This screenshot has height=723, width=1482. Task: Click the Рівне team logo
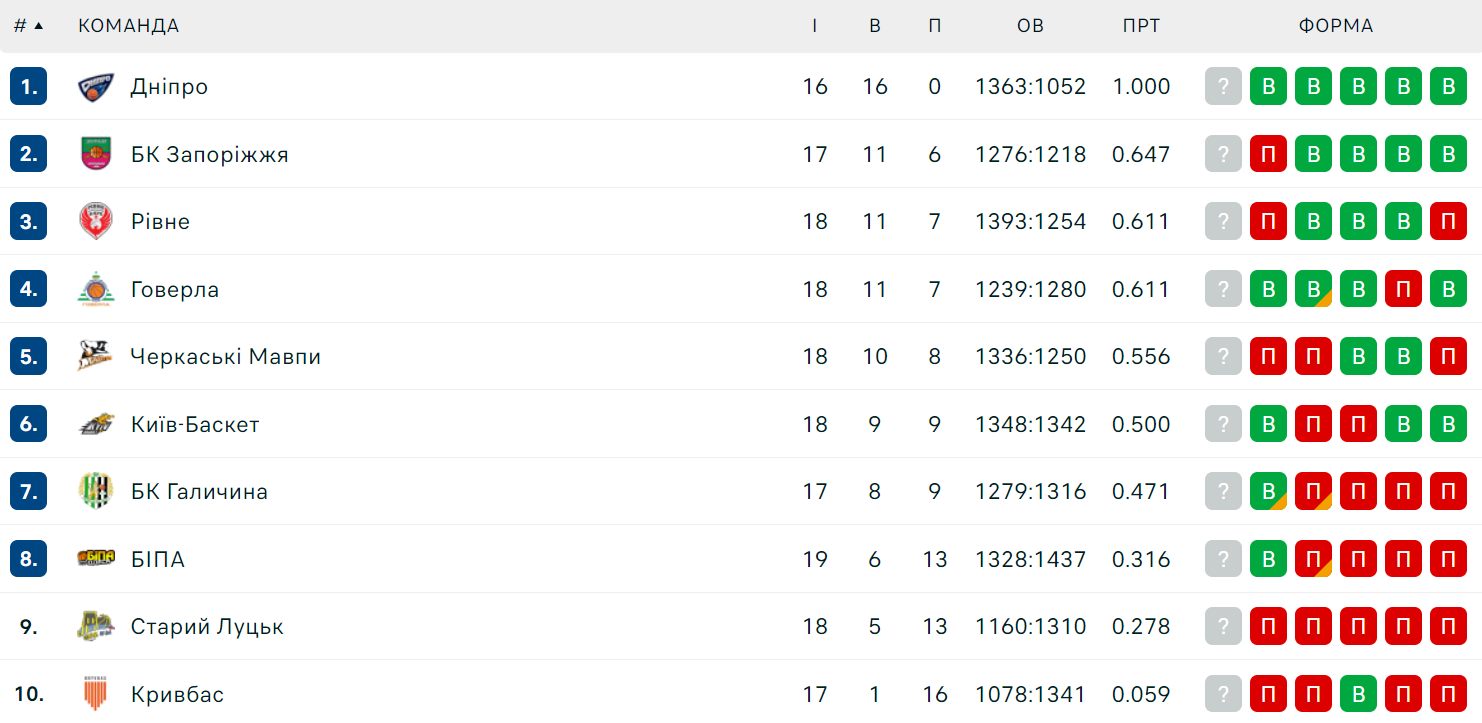tap(96, 222)
